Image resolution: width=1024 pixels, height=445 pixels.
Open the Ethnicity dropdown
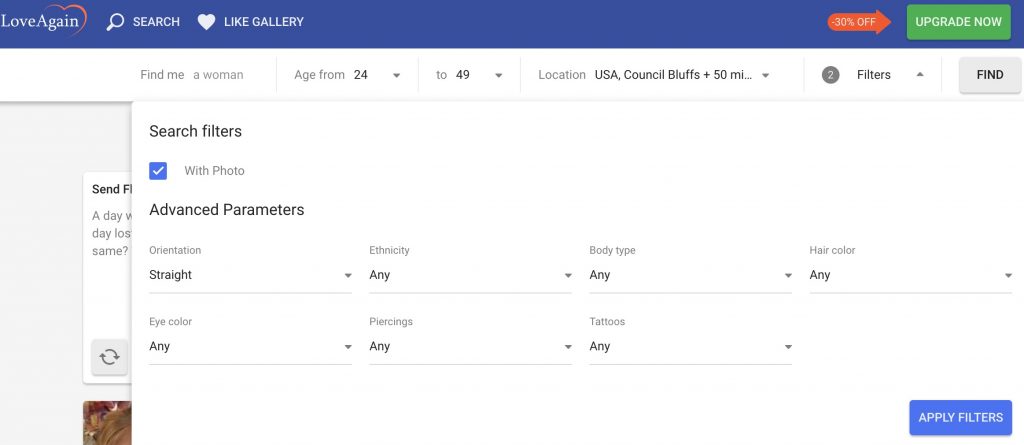(470, 275)
